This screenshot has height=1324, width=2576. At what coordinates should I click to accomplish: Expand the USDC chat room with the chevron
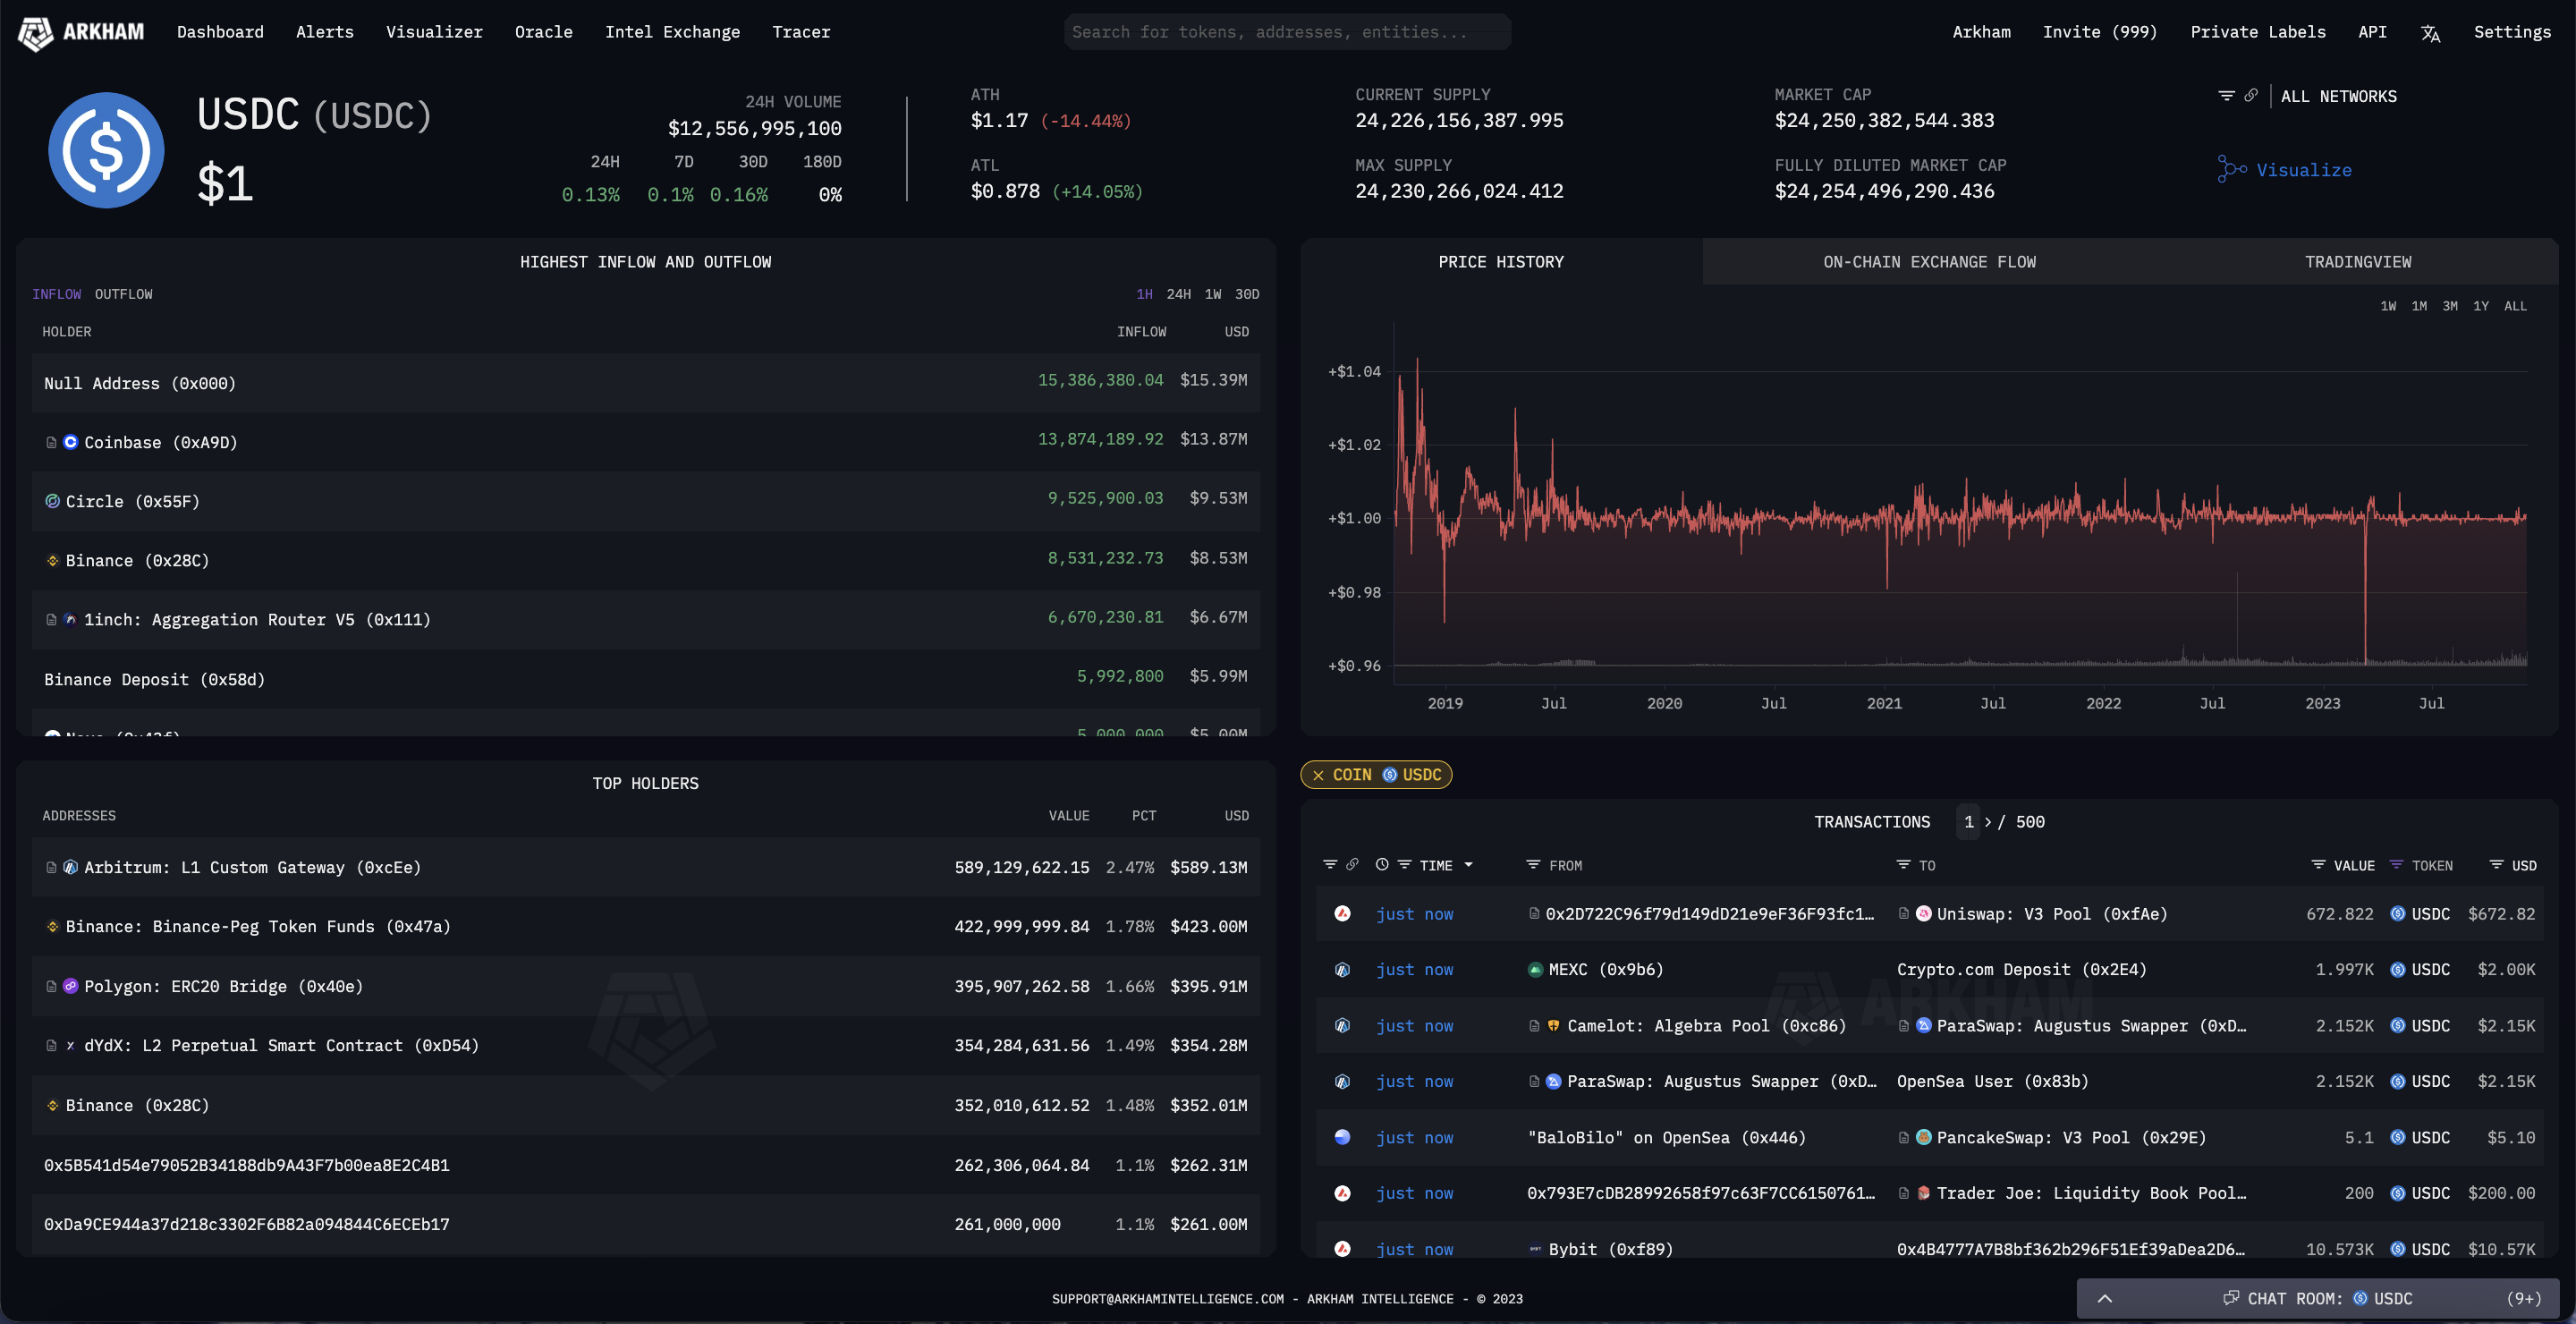click(x=2104, y=1298)
